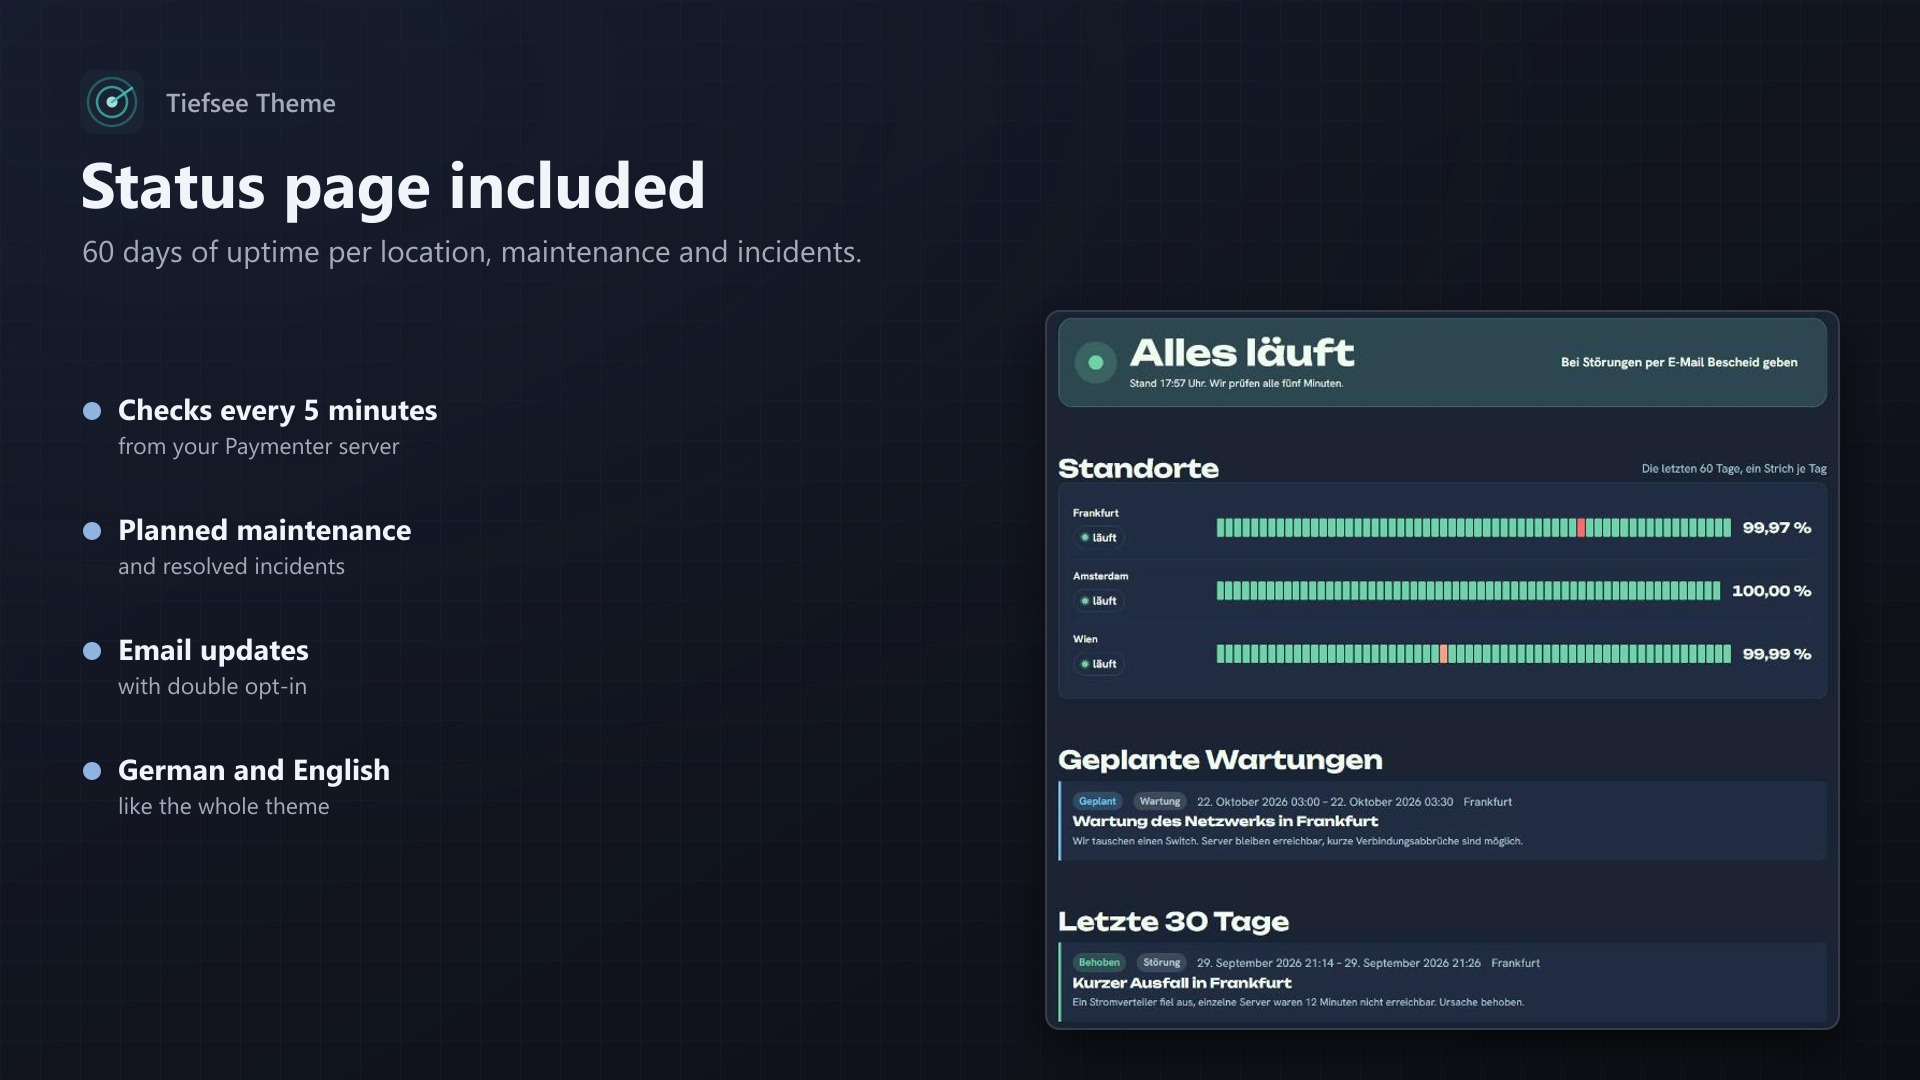The height and width of the screenshot is (1080, 1920).
Task: Click 'Die letzten 60 Tage, ein Strich je Tag'
Action: pyautogui.click(x=1734, y=469)
